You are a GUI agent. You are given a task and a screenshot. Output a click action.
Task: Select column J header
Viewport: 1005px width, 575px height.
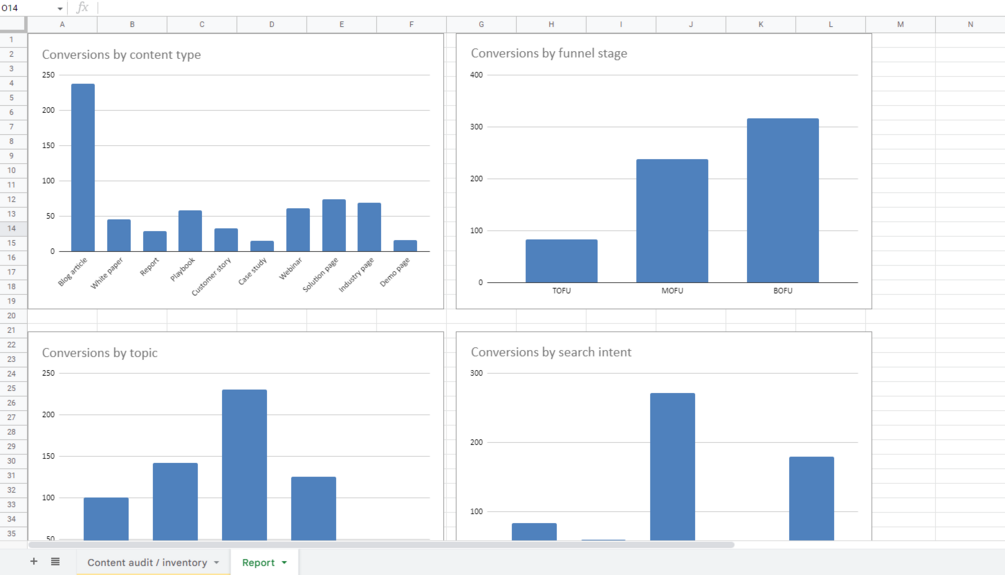point(691,24)
